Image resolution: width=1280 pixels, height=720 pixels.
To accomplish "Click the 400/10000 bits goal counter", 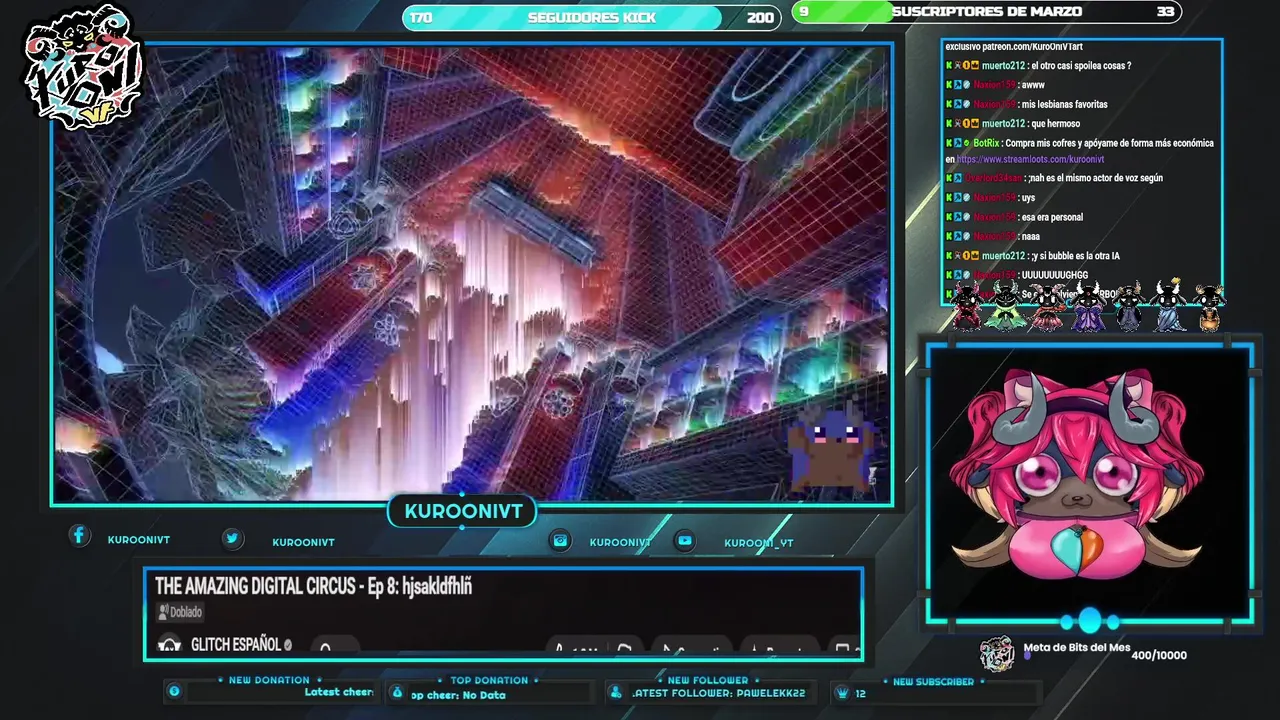I will point(1159,656).
